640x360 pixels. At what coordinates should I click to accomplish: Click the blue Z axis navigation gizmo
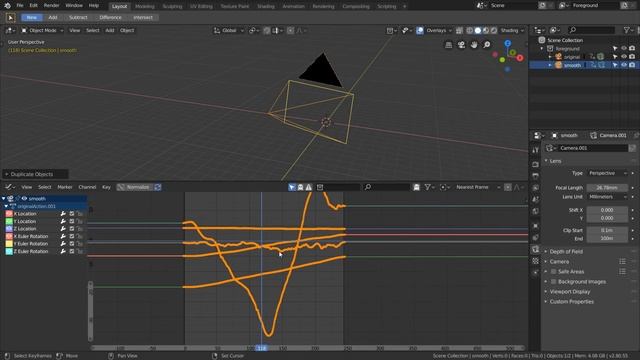pos(507,43)
